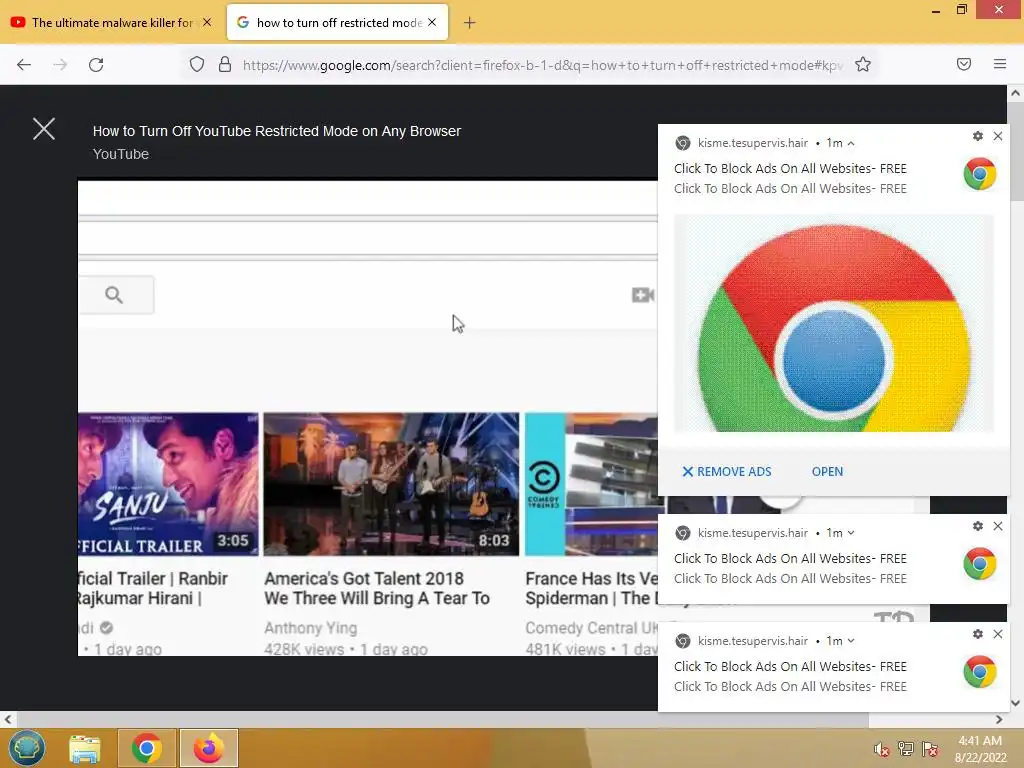The width and height of the screenshot is (1024, 768).
Task: Open the Firefox hamburger menu
Action: point(999,64)
